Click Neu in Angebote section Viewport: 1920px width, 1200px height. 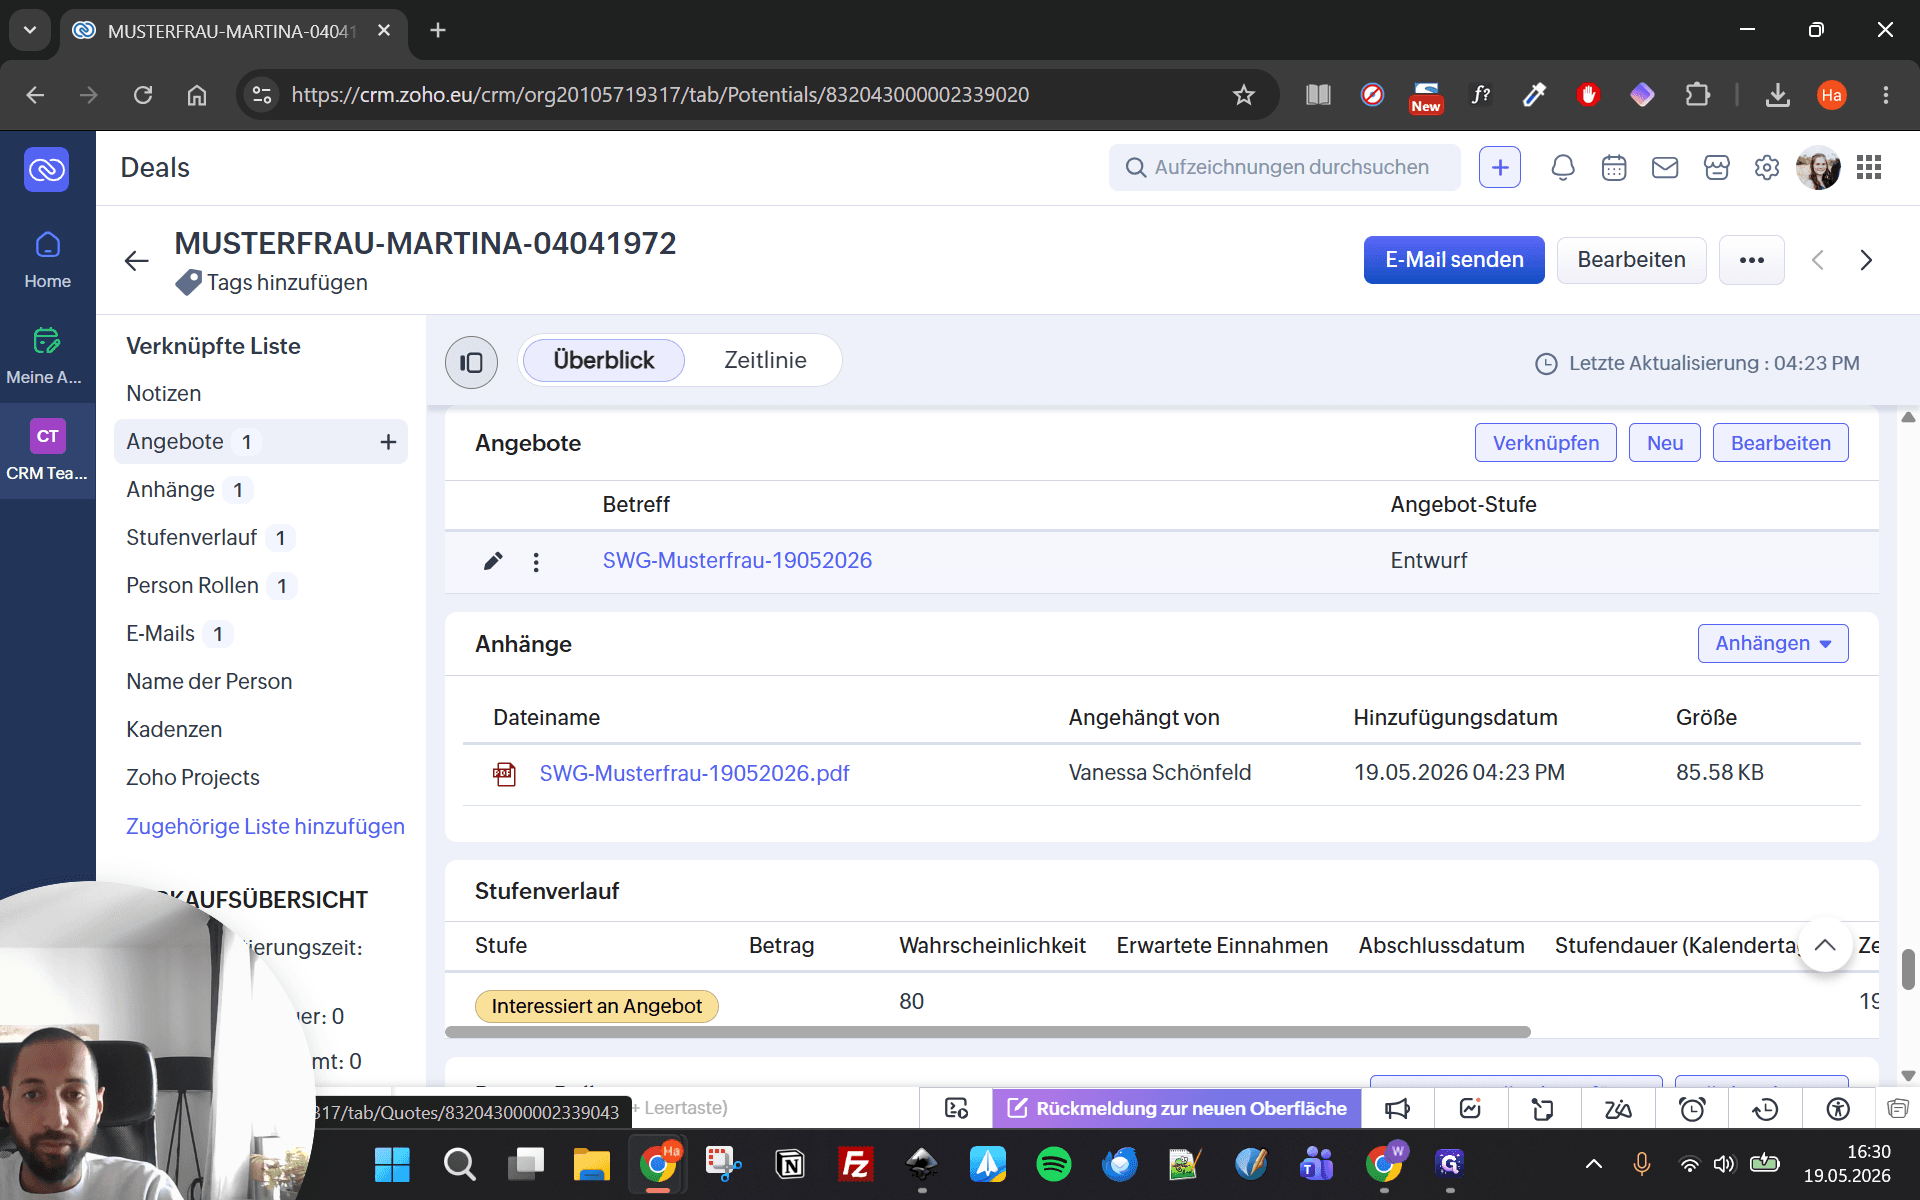(1665, 443)
